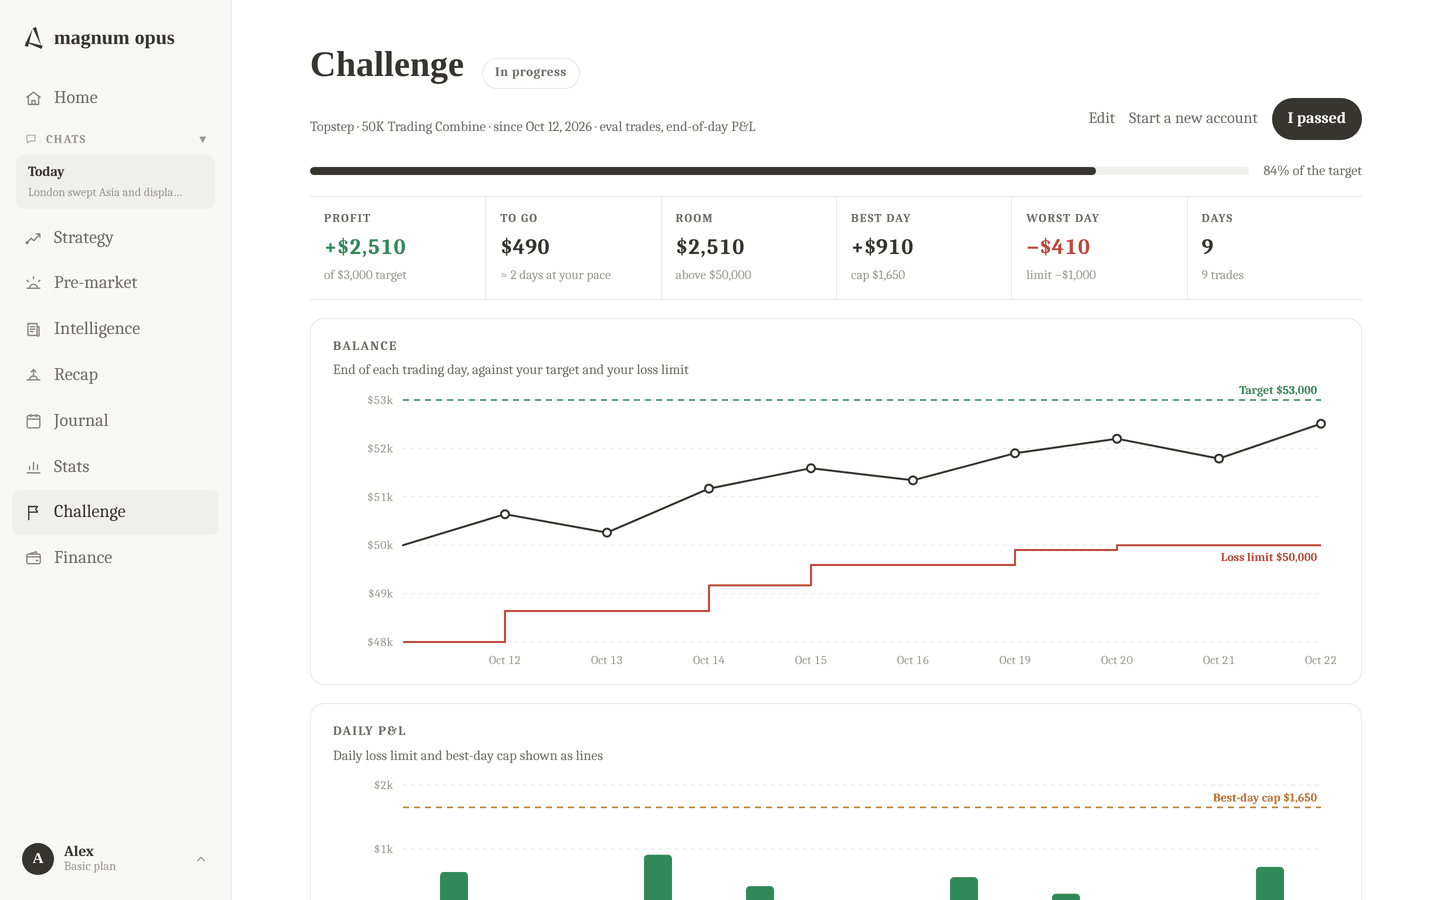Image resolution: width=1440 pixels, height=900 pixels.
Task: Click the Home house icon
Action: click(x=33, y=98)
